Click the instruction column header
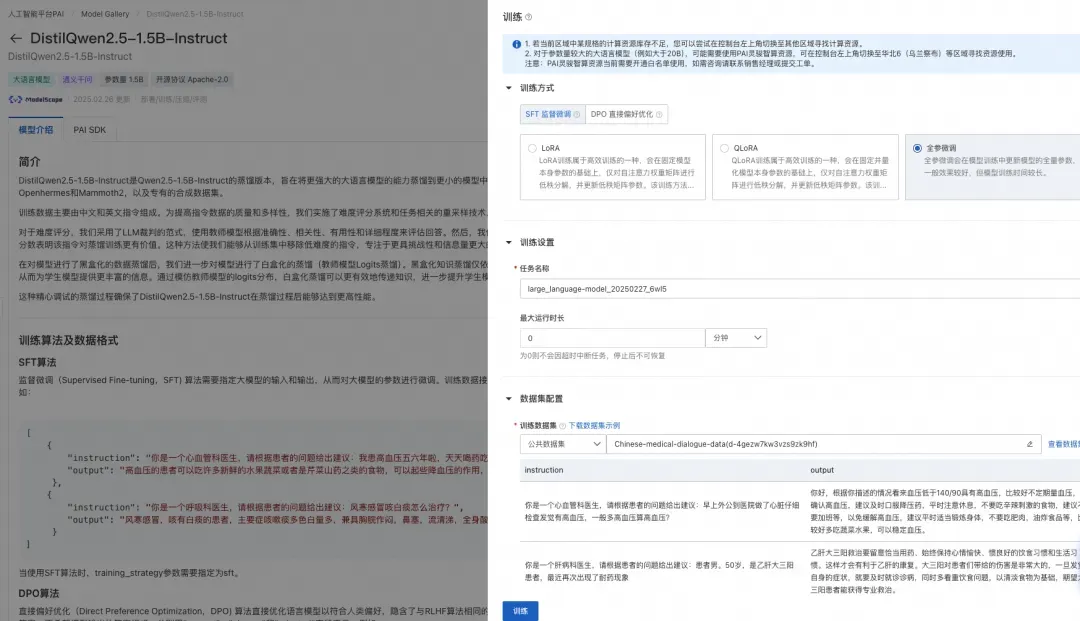The image size is (1080, 621). pos(544,470)
